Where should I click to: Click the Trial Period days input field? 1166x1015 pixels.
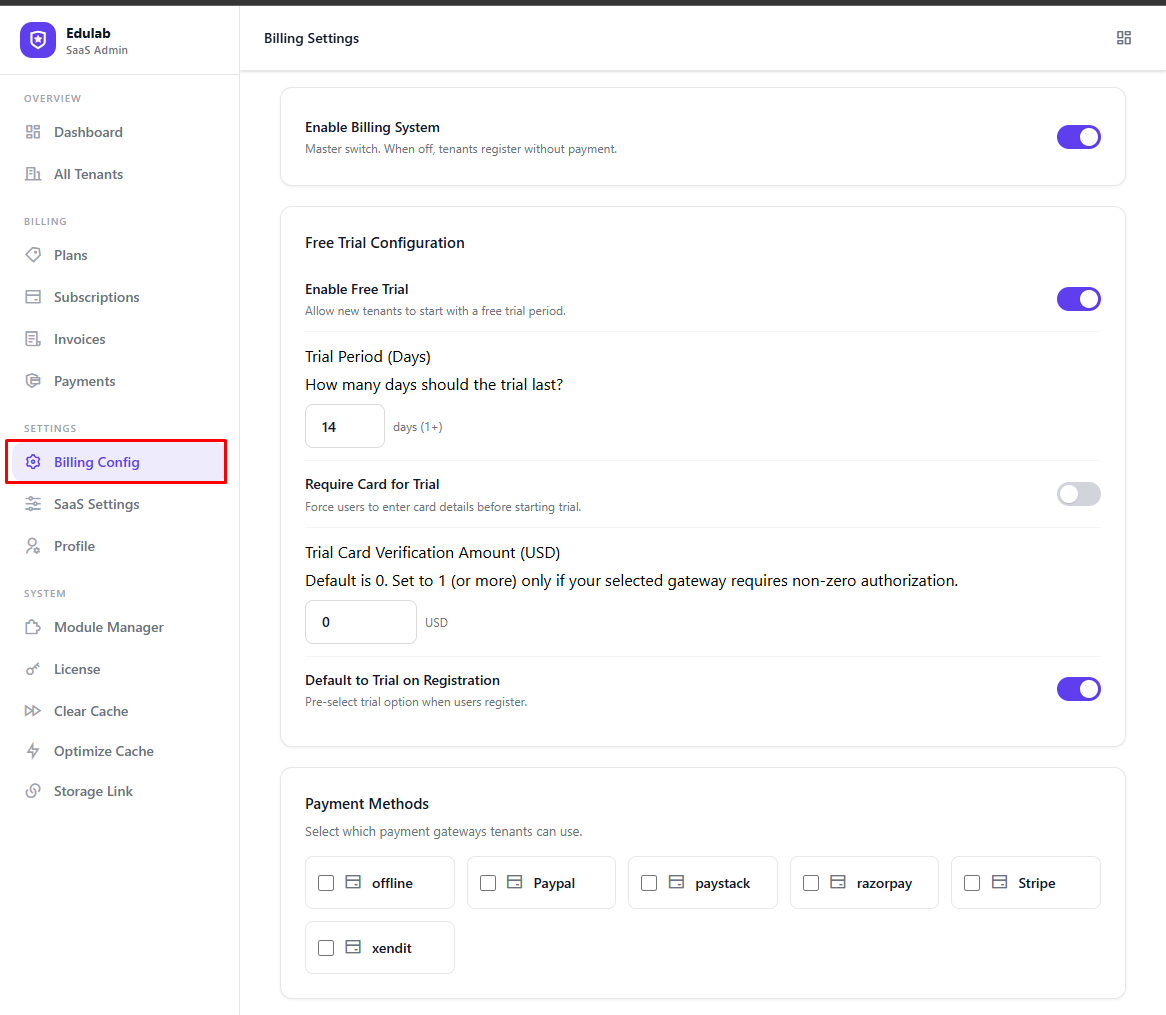[x=344, y=426]
